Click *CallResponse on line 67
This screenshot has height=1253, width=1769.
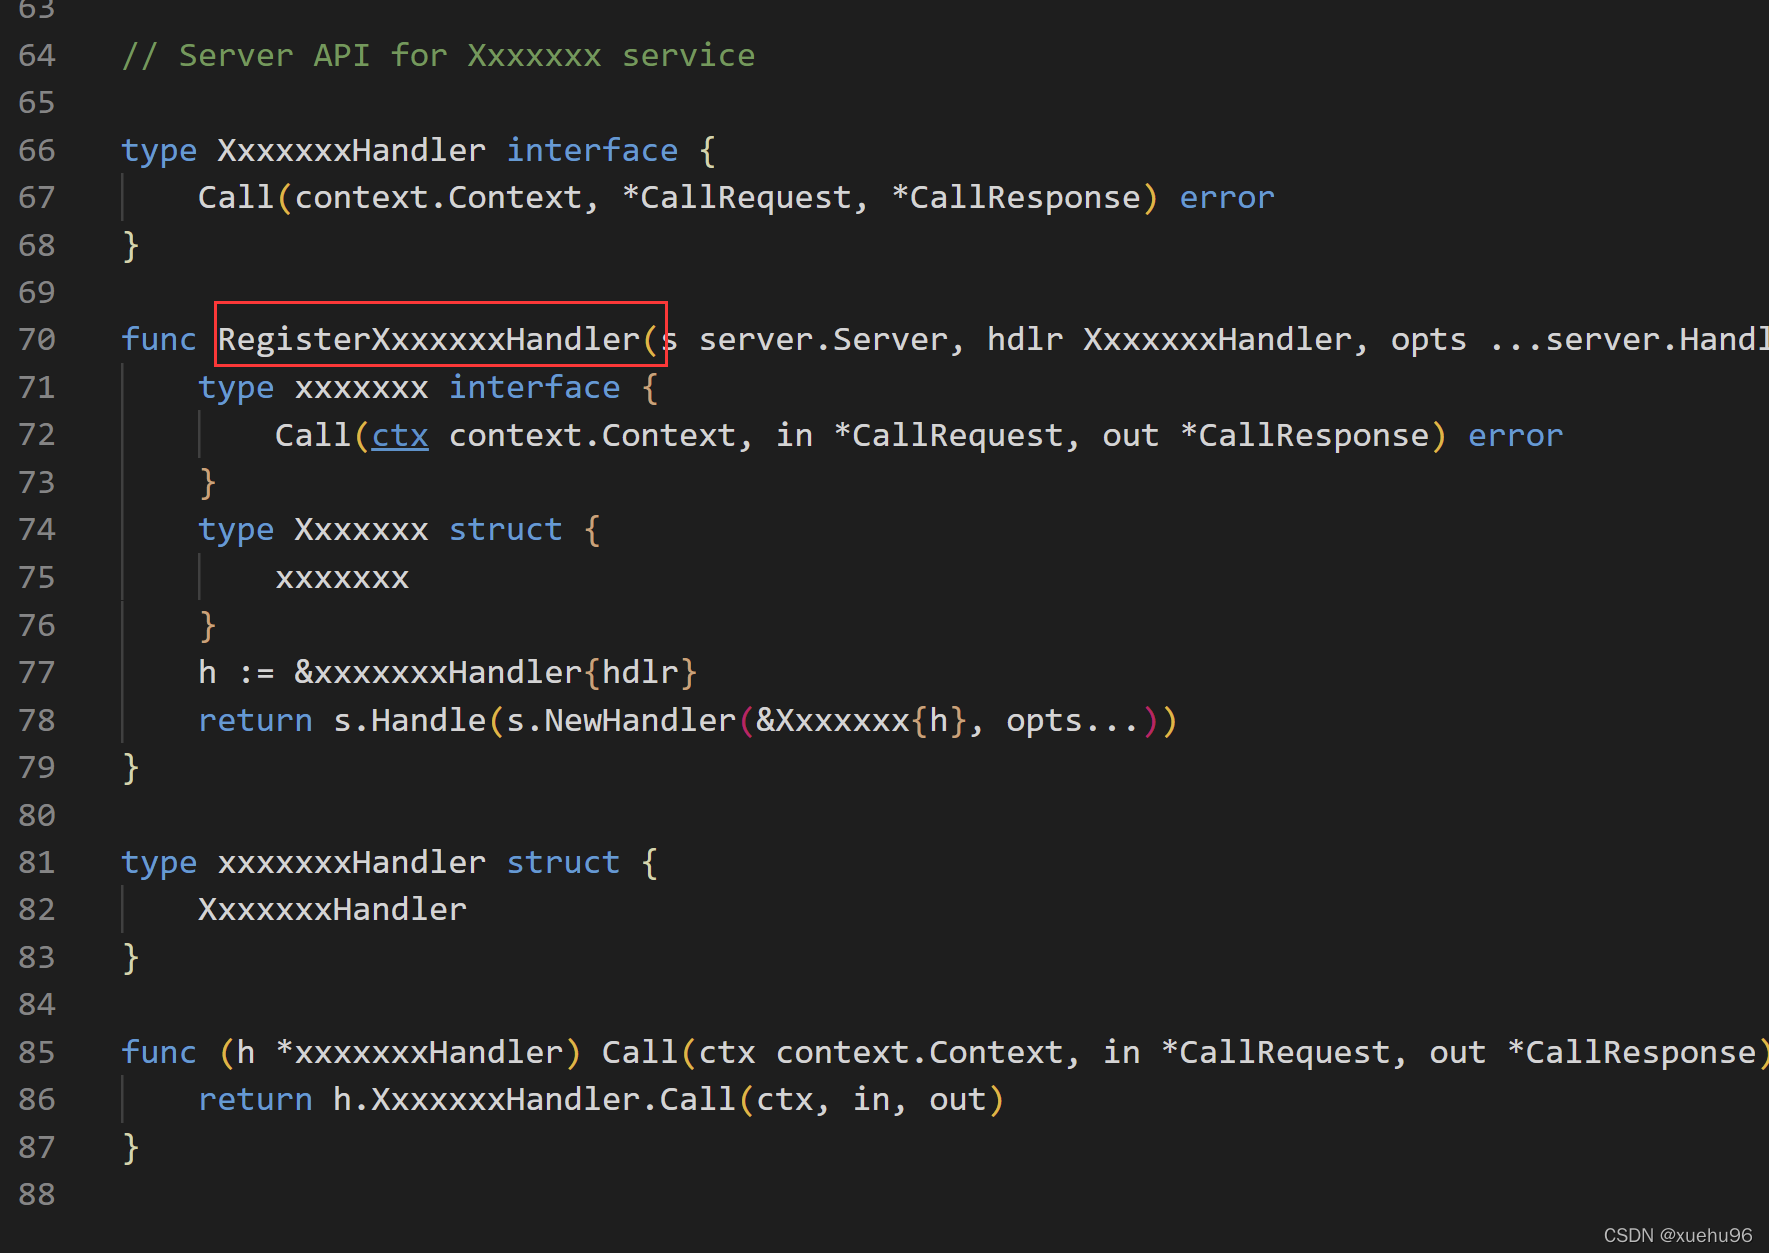click(x=1015, y=197)
